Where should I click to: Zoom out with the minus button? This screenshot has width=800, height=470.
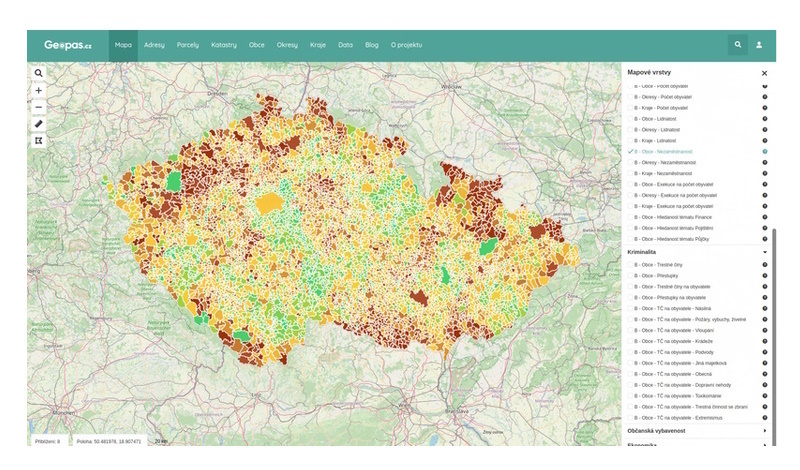coord(39,107)
